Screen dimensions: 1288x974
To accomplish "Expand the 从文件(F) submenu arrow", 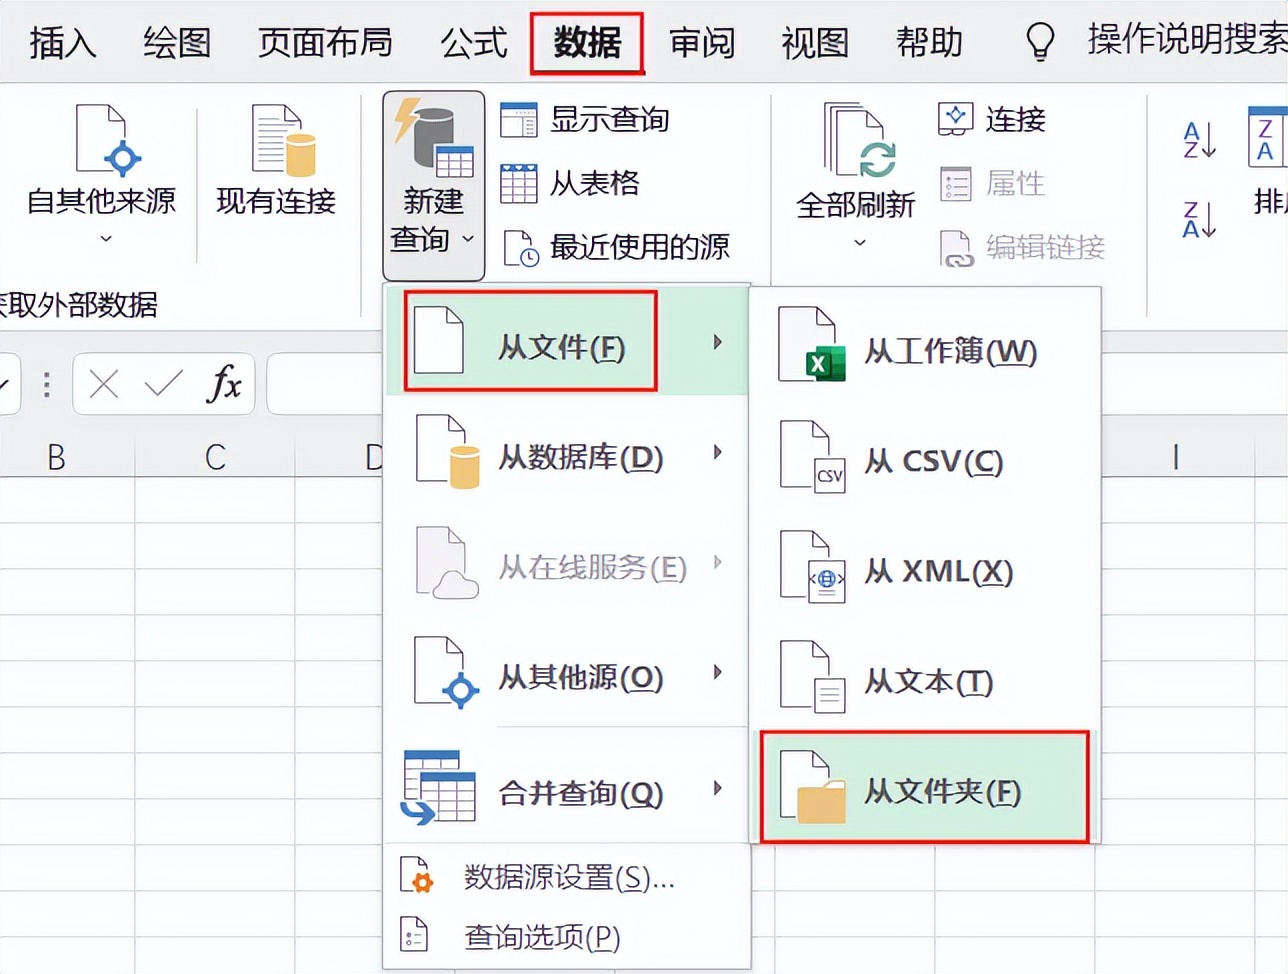I will pyautogui.click(x=717, y=342).
